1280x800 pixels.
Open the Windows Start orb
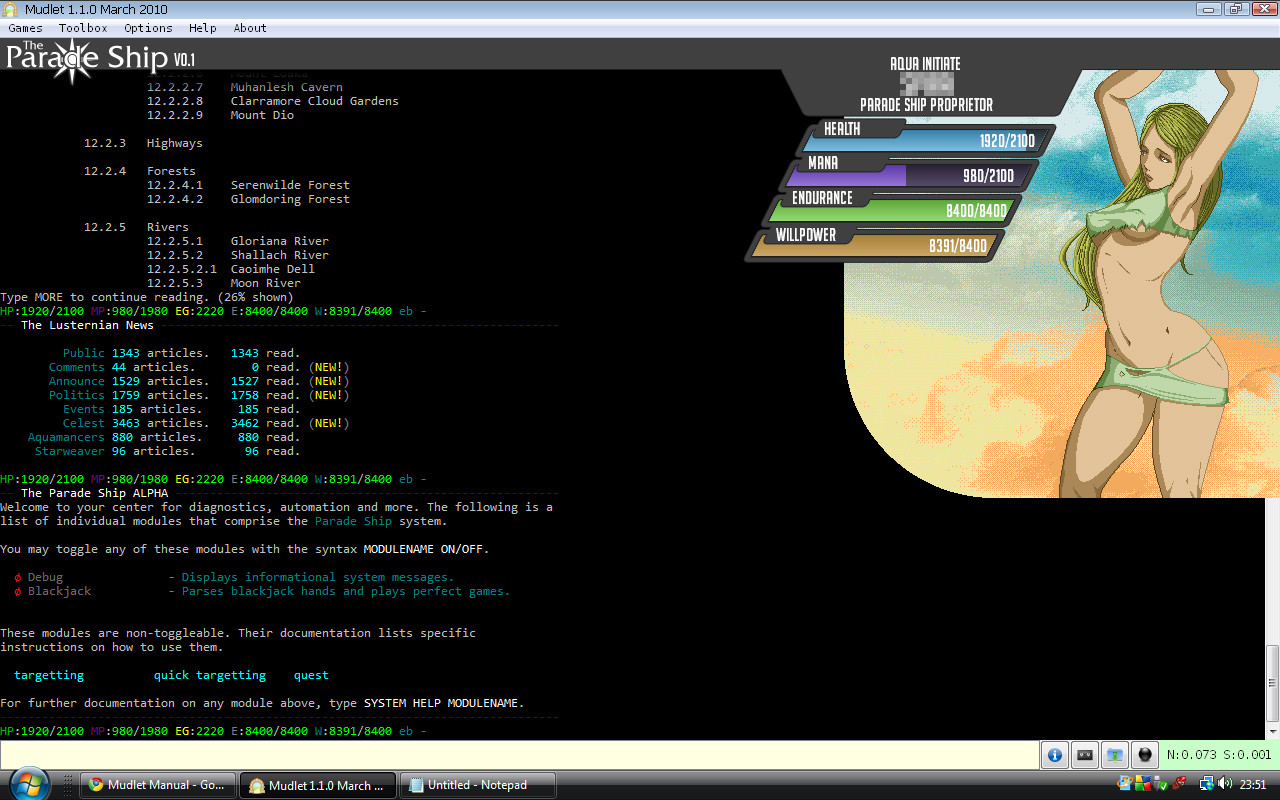pyautogui.click(x=28, y=783)
